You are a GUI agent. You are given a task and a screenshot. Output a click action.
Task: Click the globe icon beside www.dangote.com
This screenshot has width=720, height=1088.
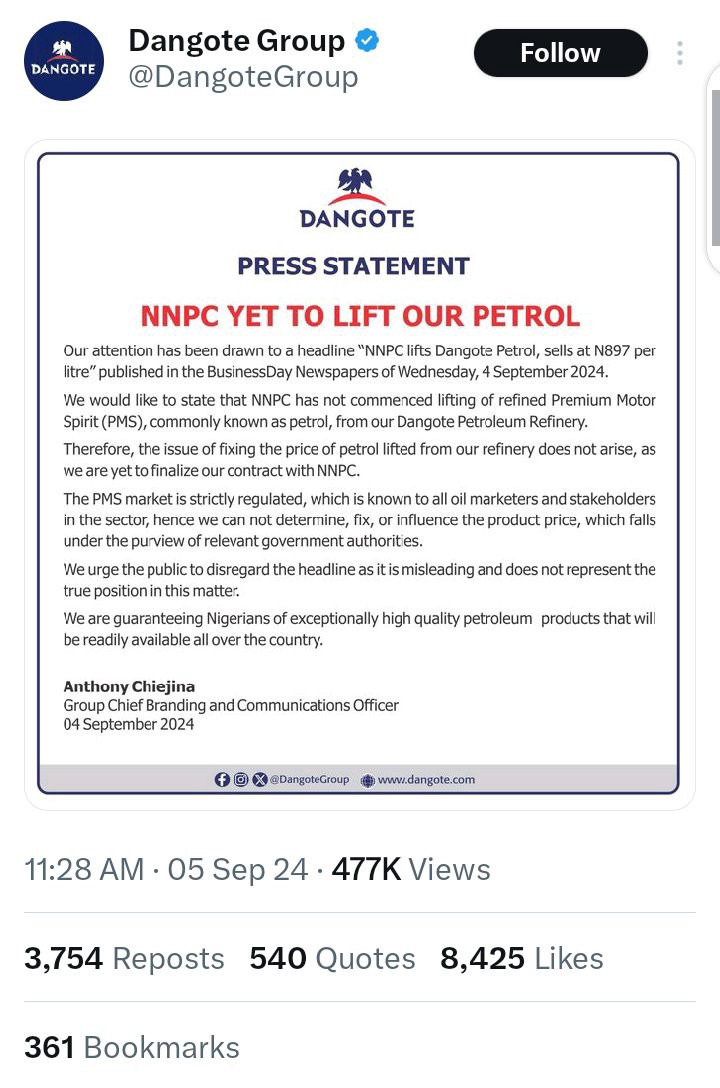(x=368, y=780)
